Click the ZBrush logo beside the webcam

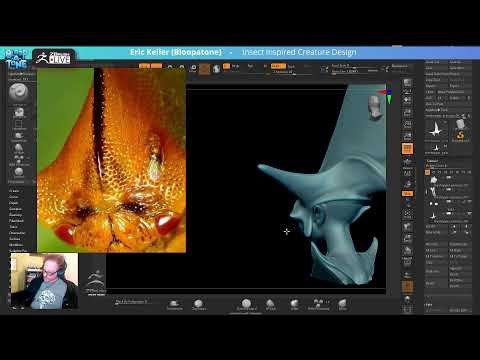coord(96,283)
